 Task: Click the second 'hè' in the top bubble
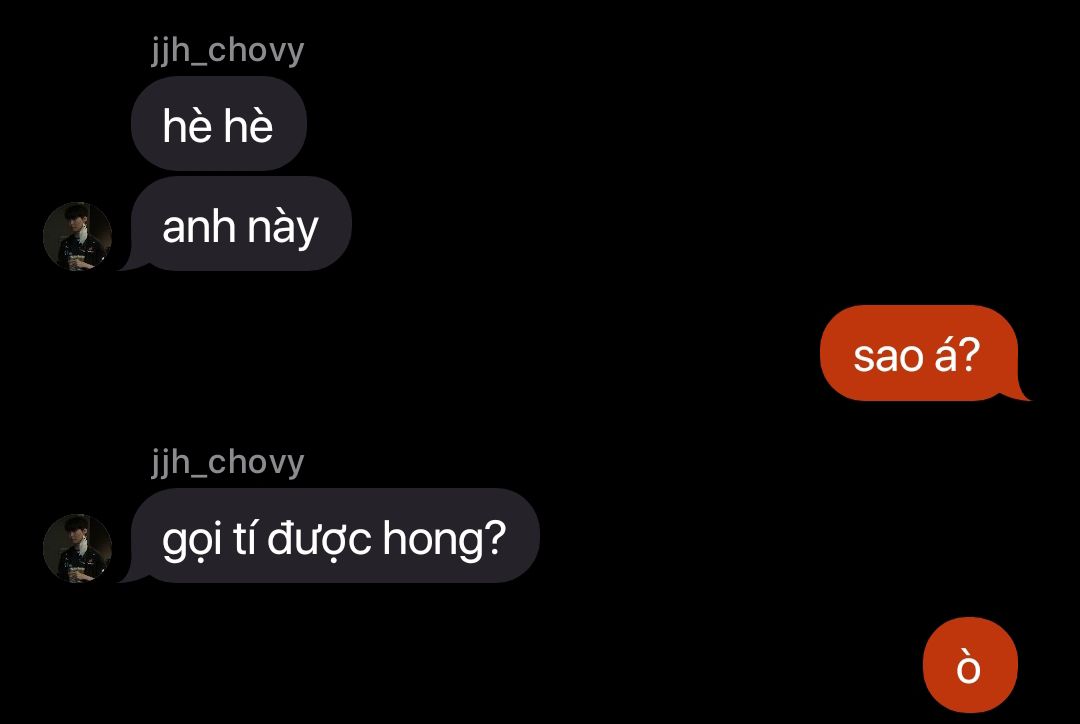(x=248, y=125)
